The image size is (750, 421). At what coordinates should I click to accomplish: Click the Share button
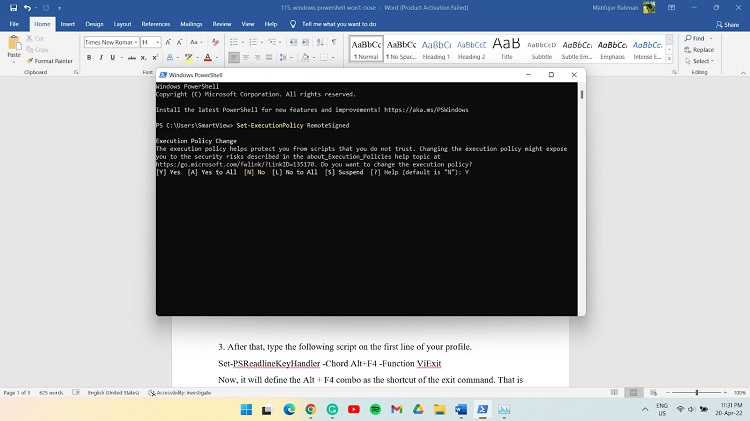tap(726, 24)
